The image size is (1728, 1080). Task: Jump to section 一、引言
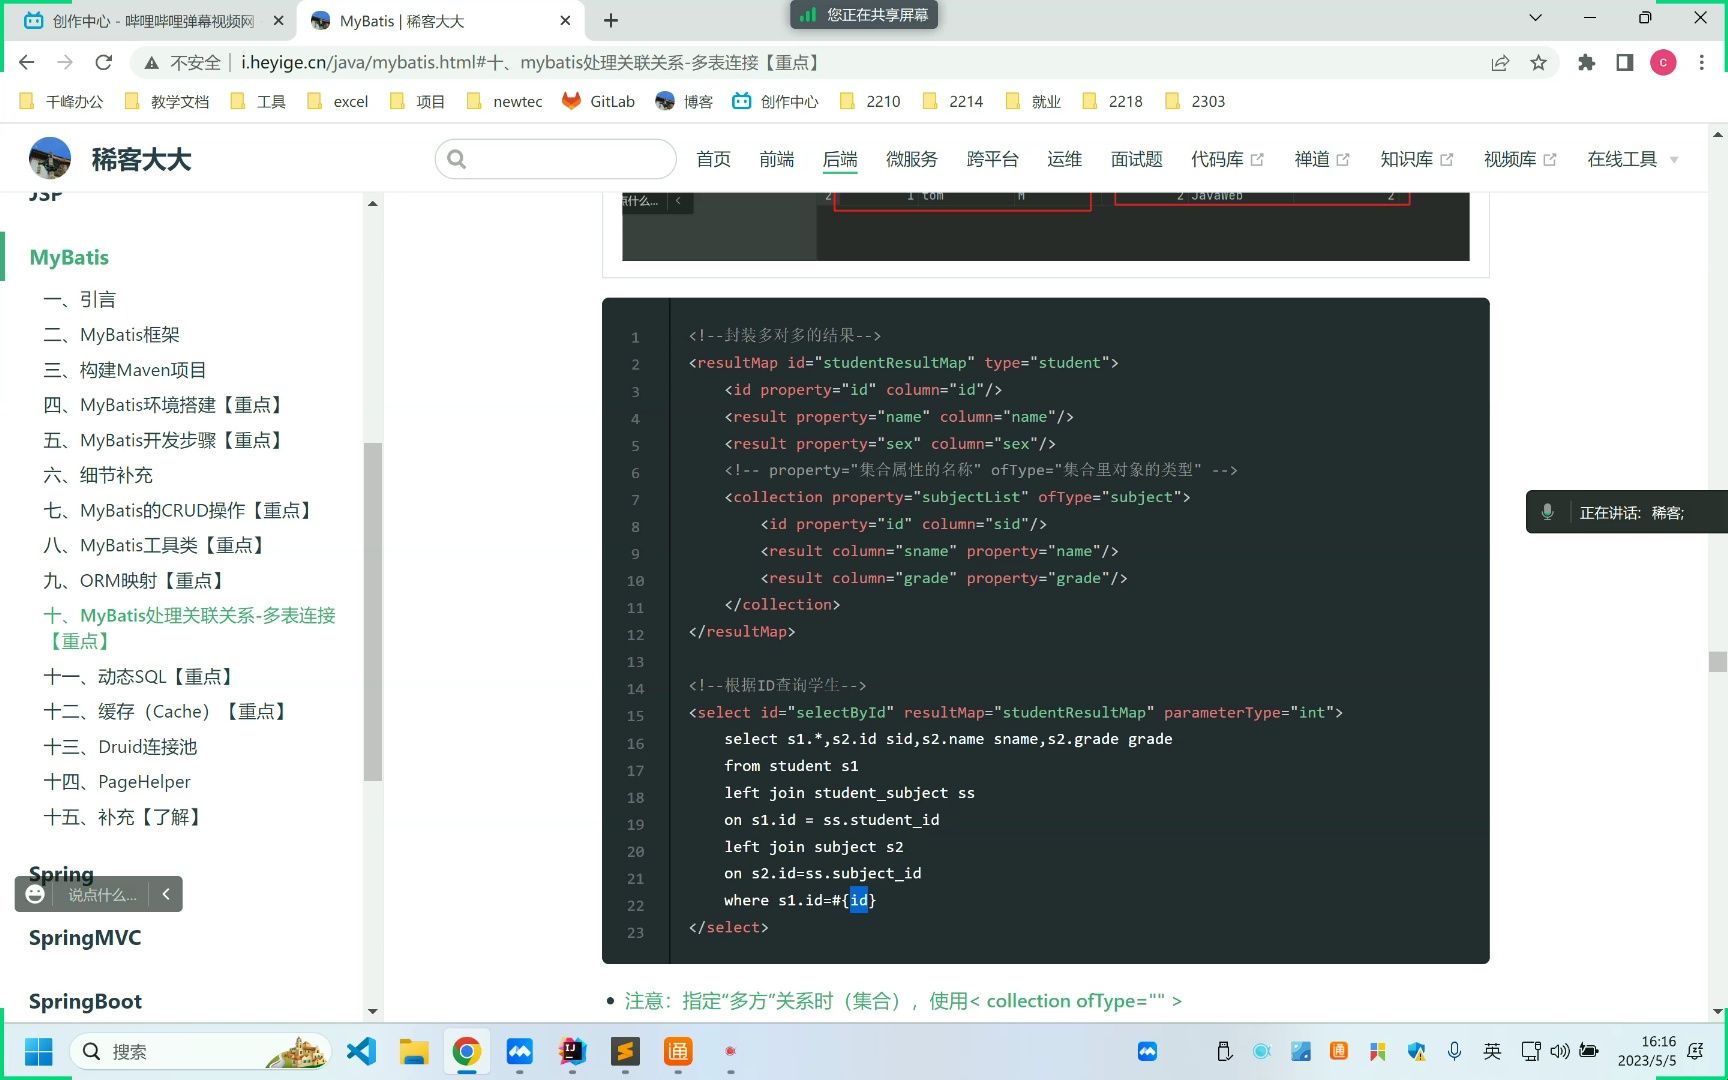click(x=80, y=299)
